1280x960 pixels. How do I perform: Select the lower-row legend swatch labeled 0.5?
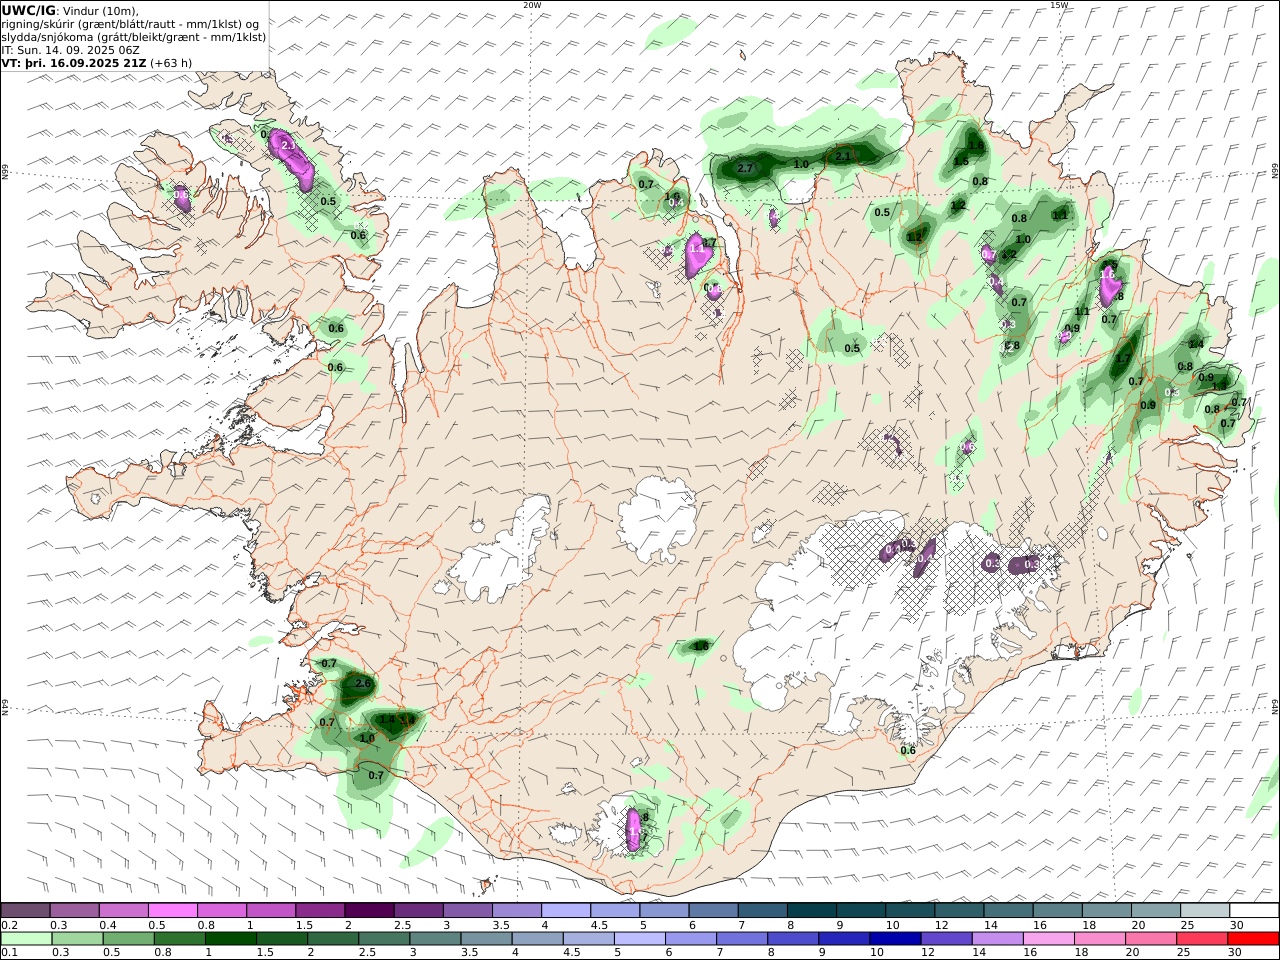(128, 938)
